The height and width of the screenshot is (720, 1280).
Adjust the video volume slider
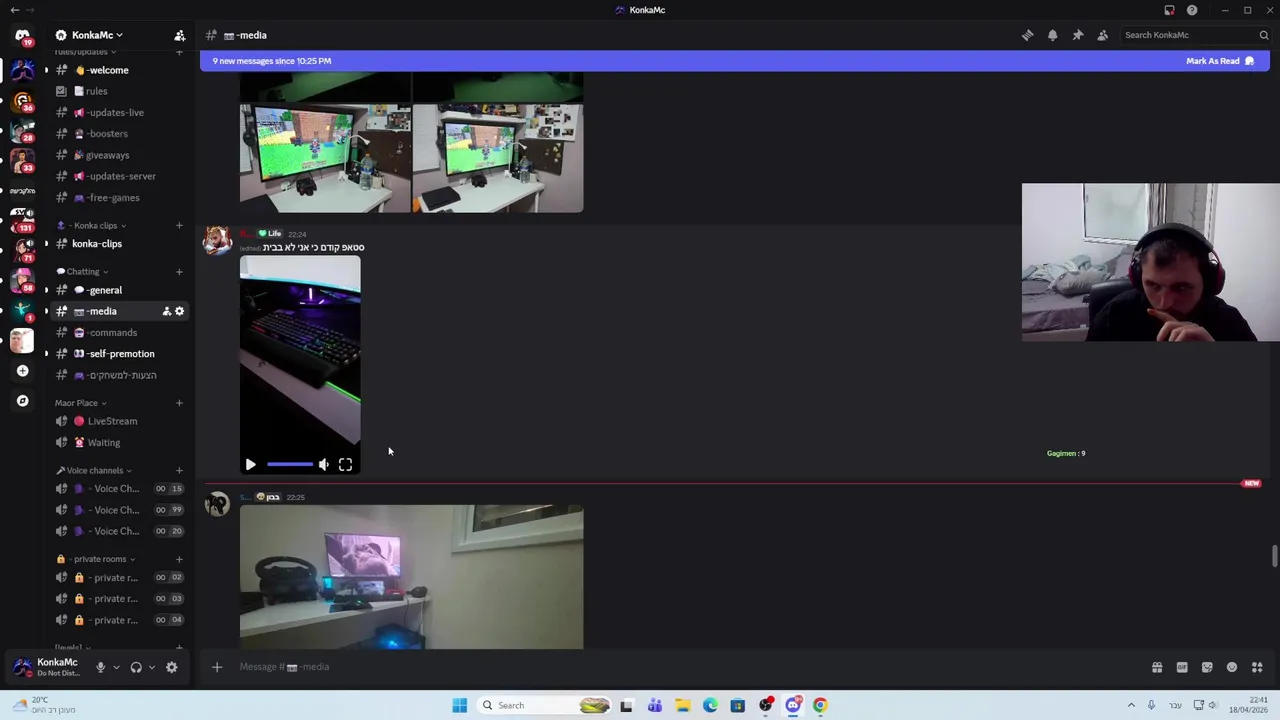click(x=290, y=464)
